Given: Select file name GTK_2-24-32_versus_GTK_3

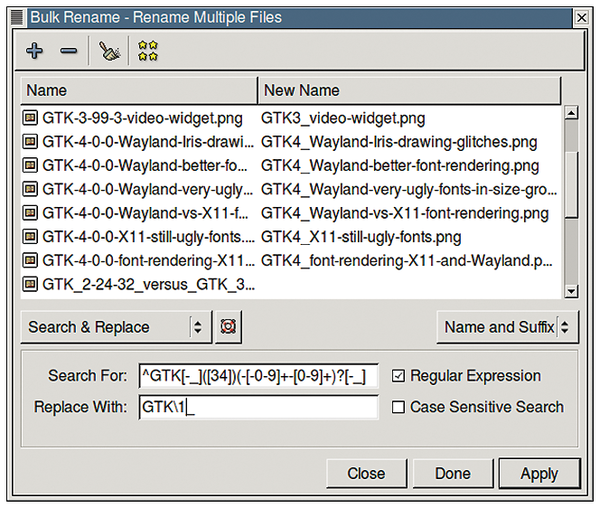Looking at the screenshot, I should tap(148, 284).
